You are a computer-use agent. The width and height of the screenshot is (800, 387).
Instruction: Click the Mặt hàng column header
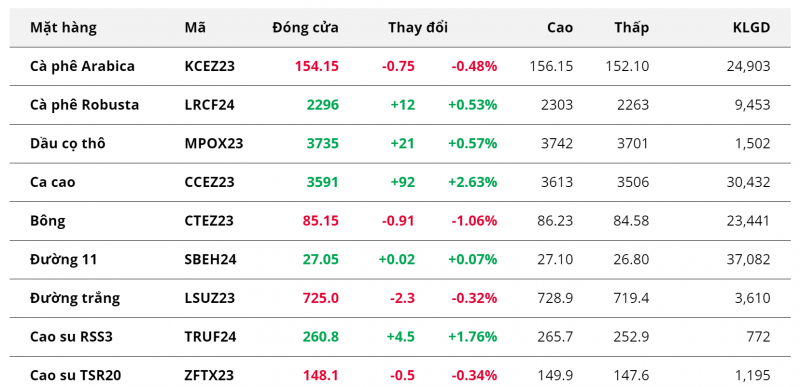63,28
